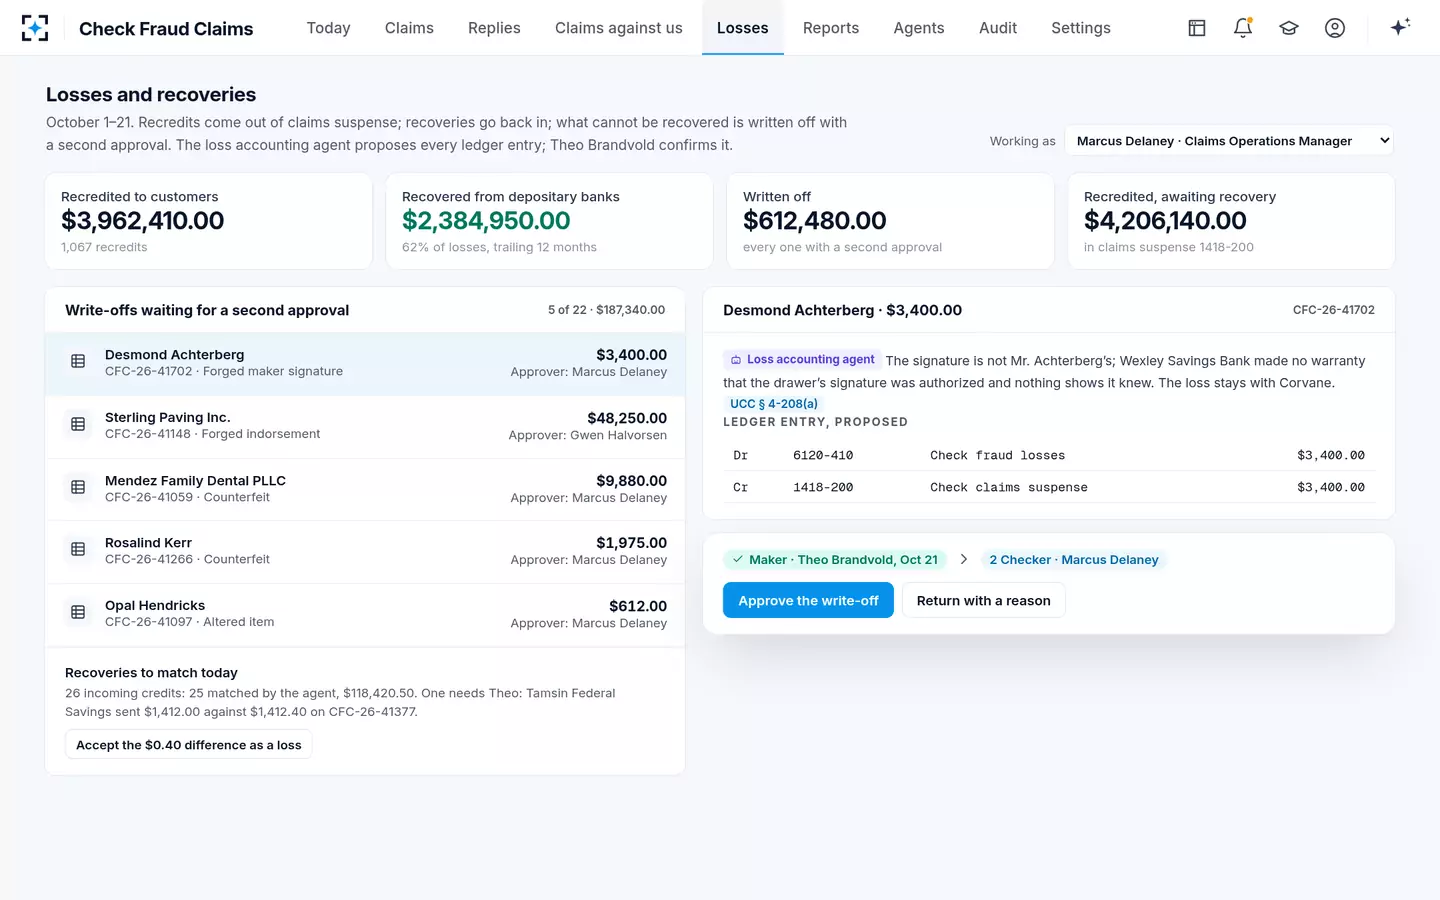Switch to the Claims tab
This screenshot has height=900, width=1440.
coord(409,28)
